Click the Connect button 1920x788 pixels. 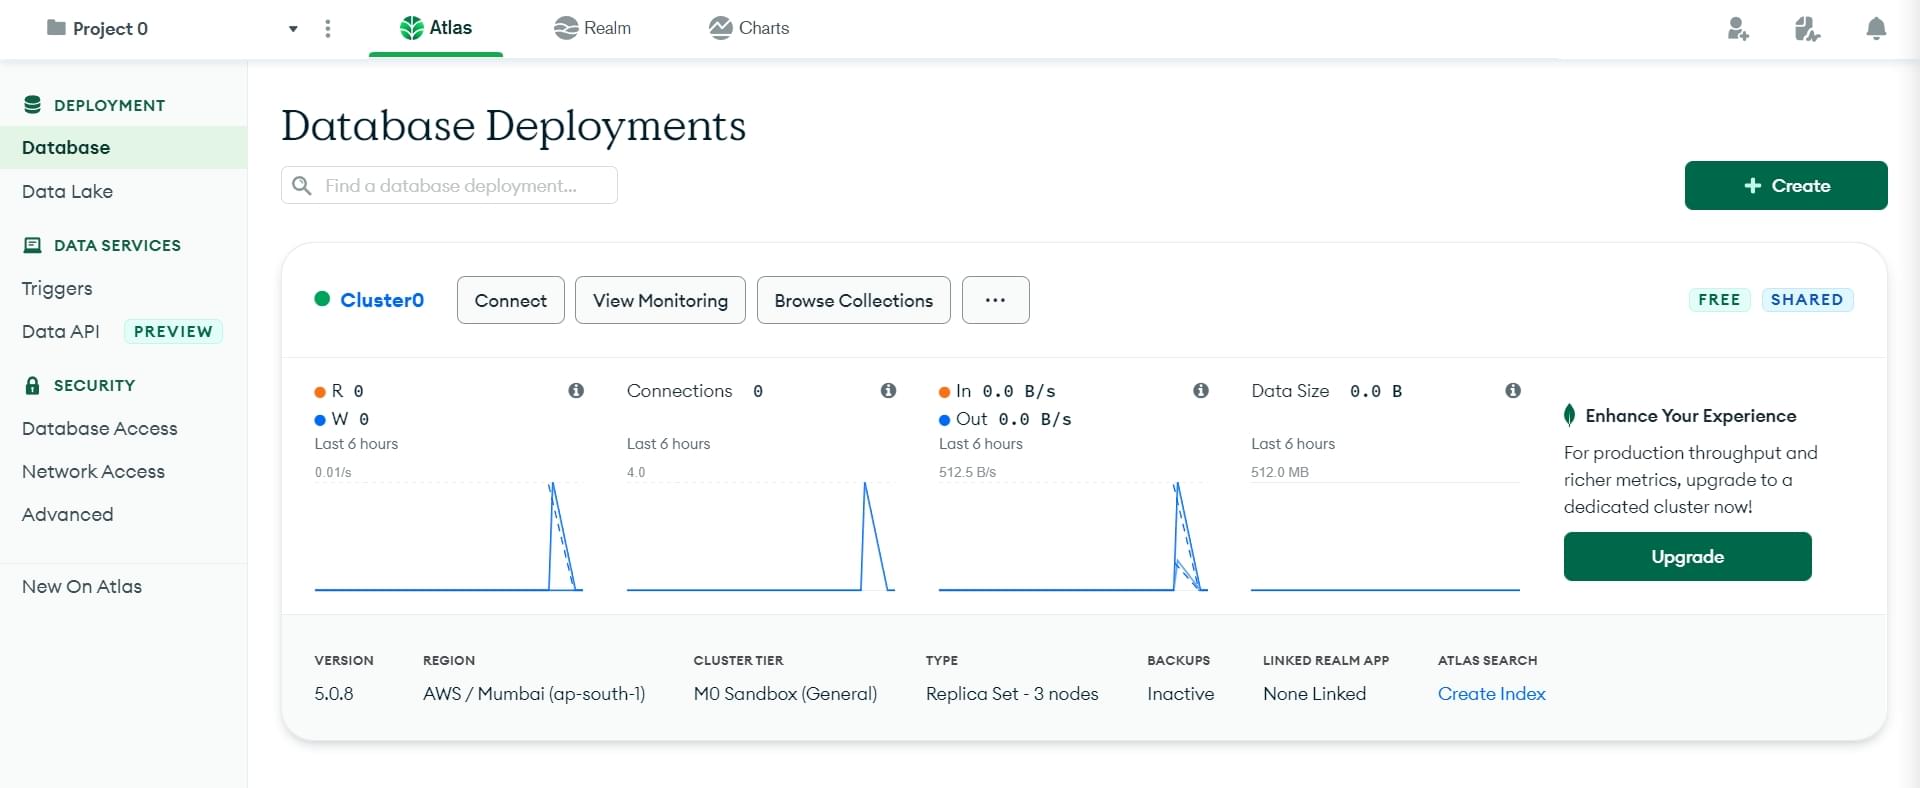[x=511, y=300]
